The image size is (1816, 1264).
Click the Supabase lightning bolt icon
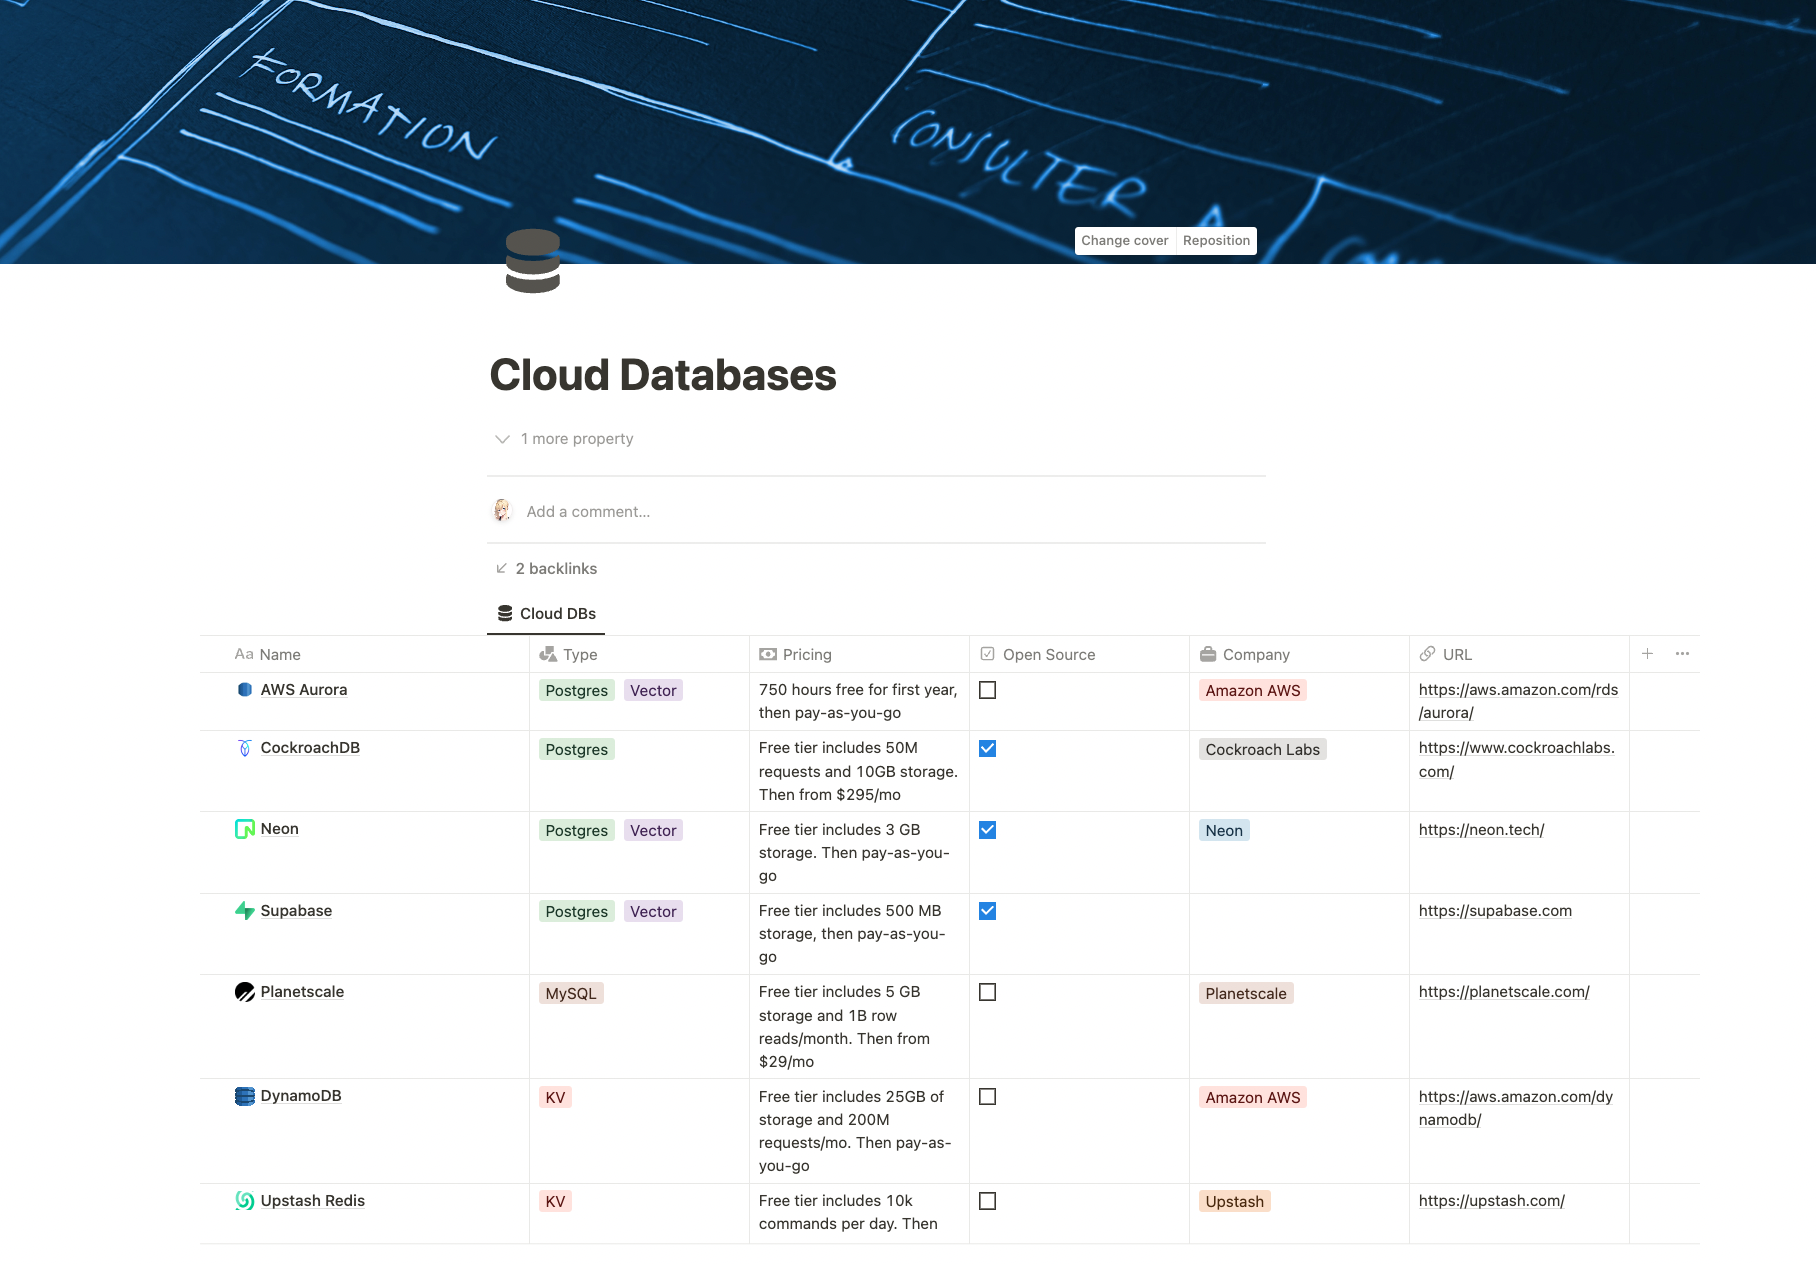tap(245, 911)
